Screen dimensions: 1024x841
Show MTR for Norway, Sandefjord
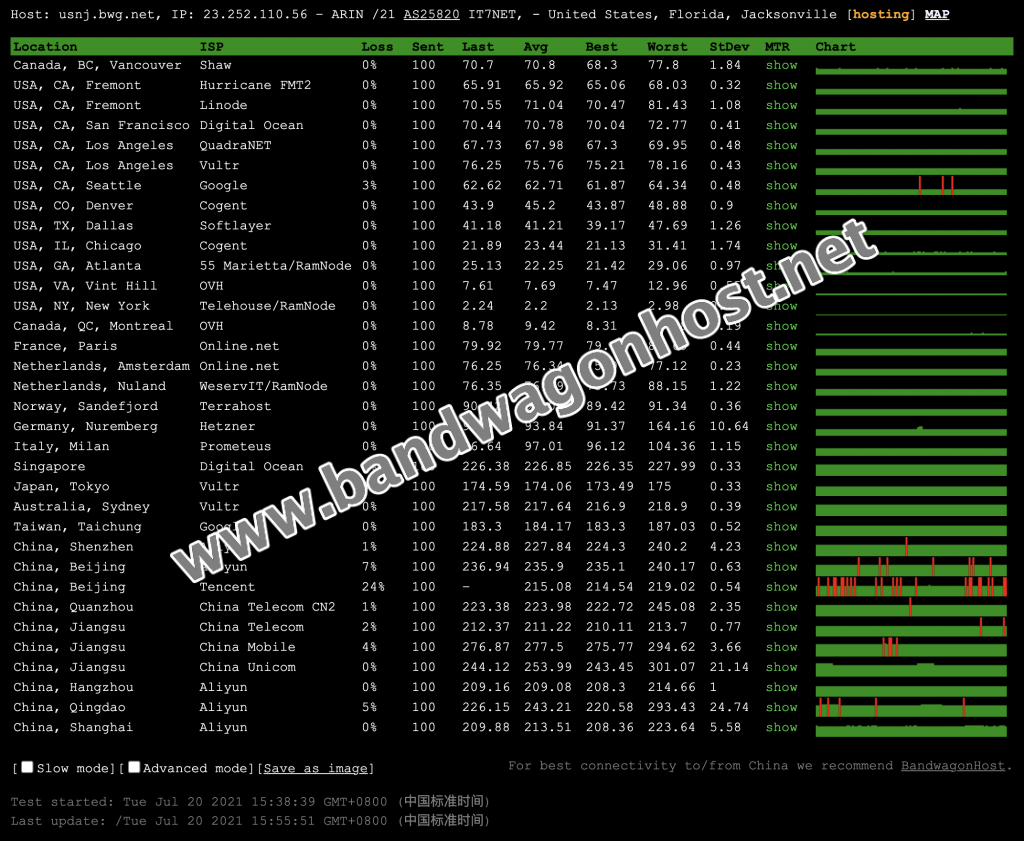pyautogui.click(x=782, y=407)
